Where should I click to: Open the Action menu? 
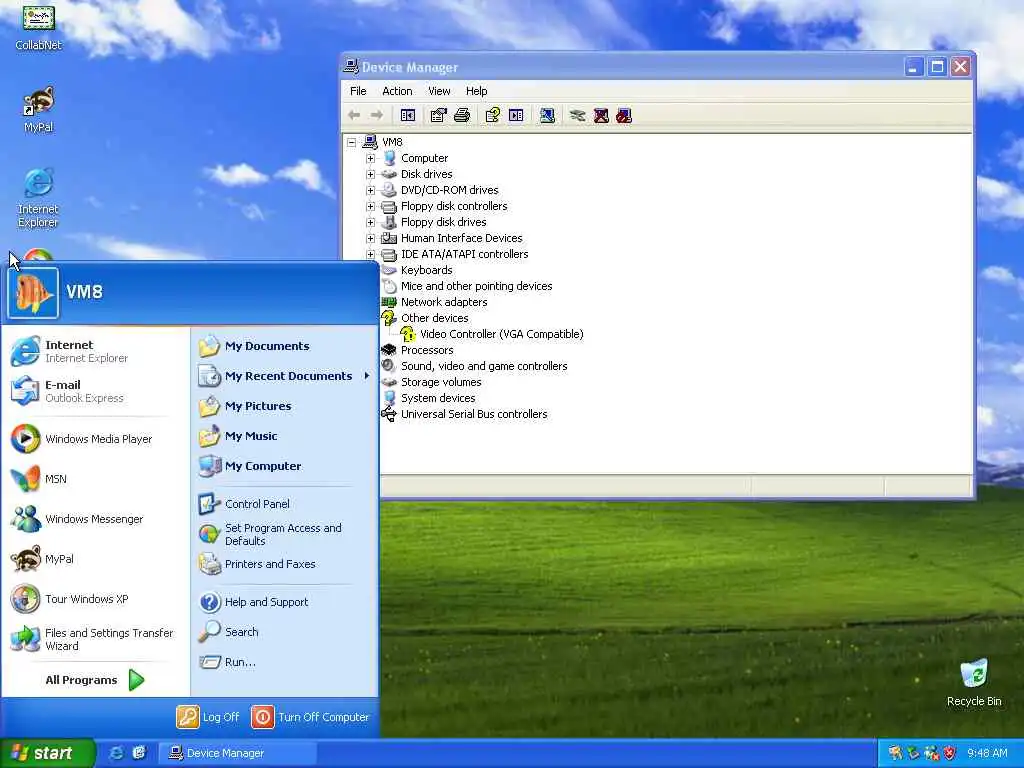397,91
